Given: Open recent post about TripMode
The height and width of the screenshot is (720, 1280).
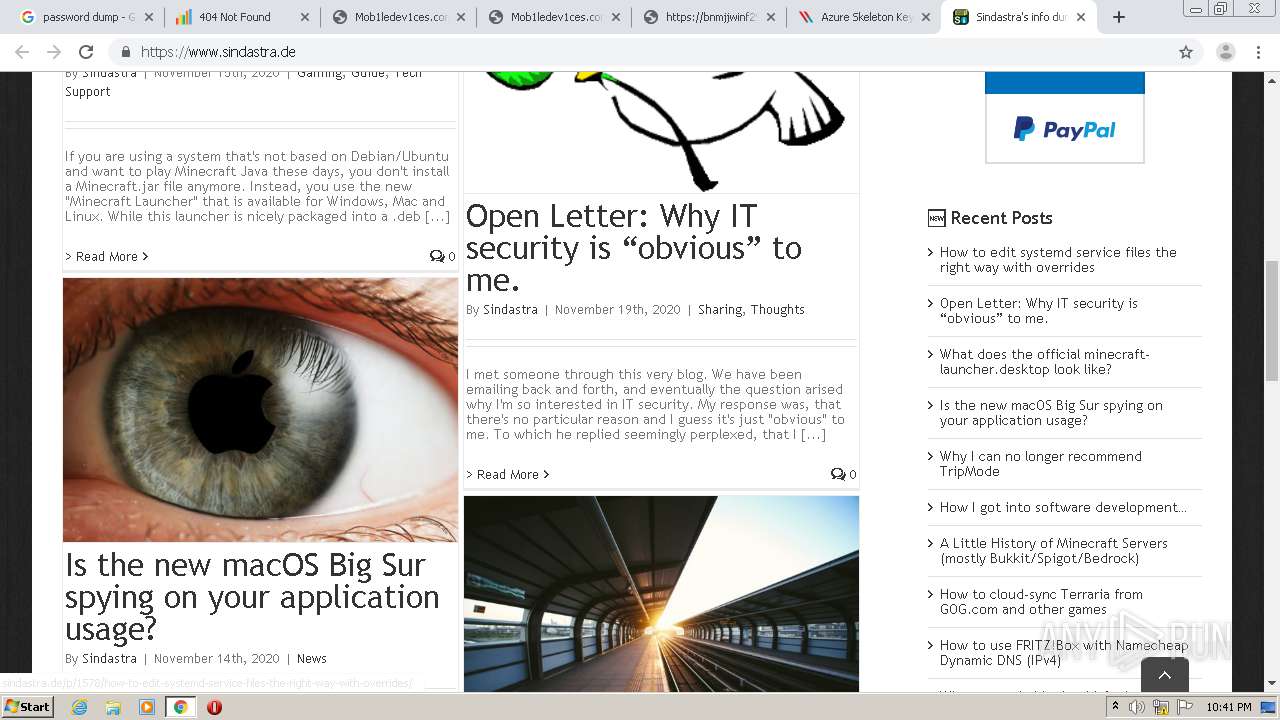Looking at the screenshot, I should coord(1040,464).
